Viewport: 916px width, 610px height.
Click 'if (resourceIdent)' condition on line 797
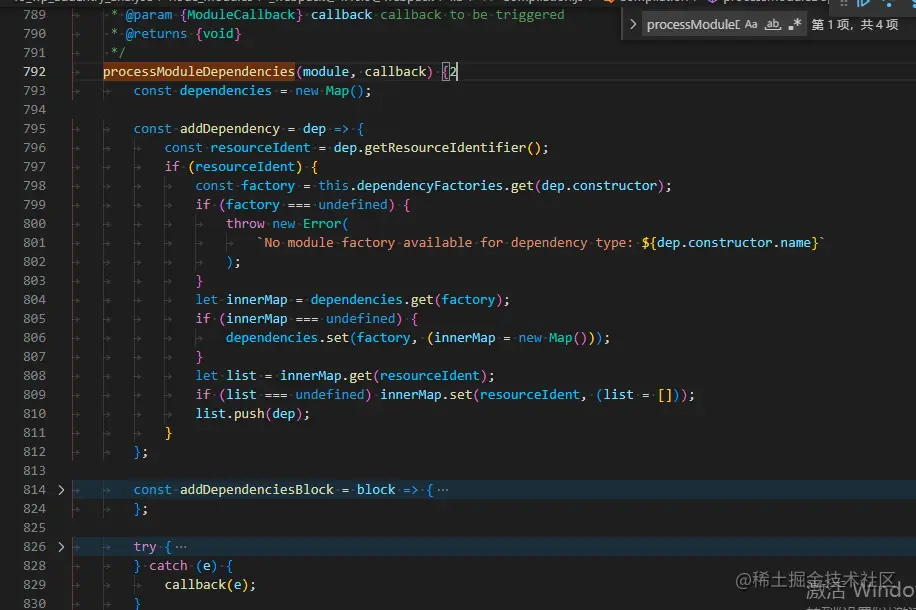(x=233, y=167)
